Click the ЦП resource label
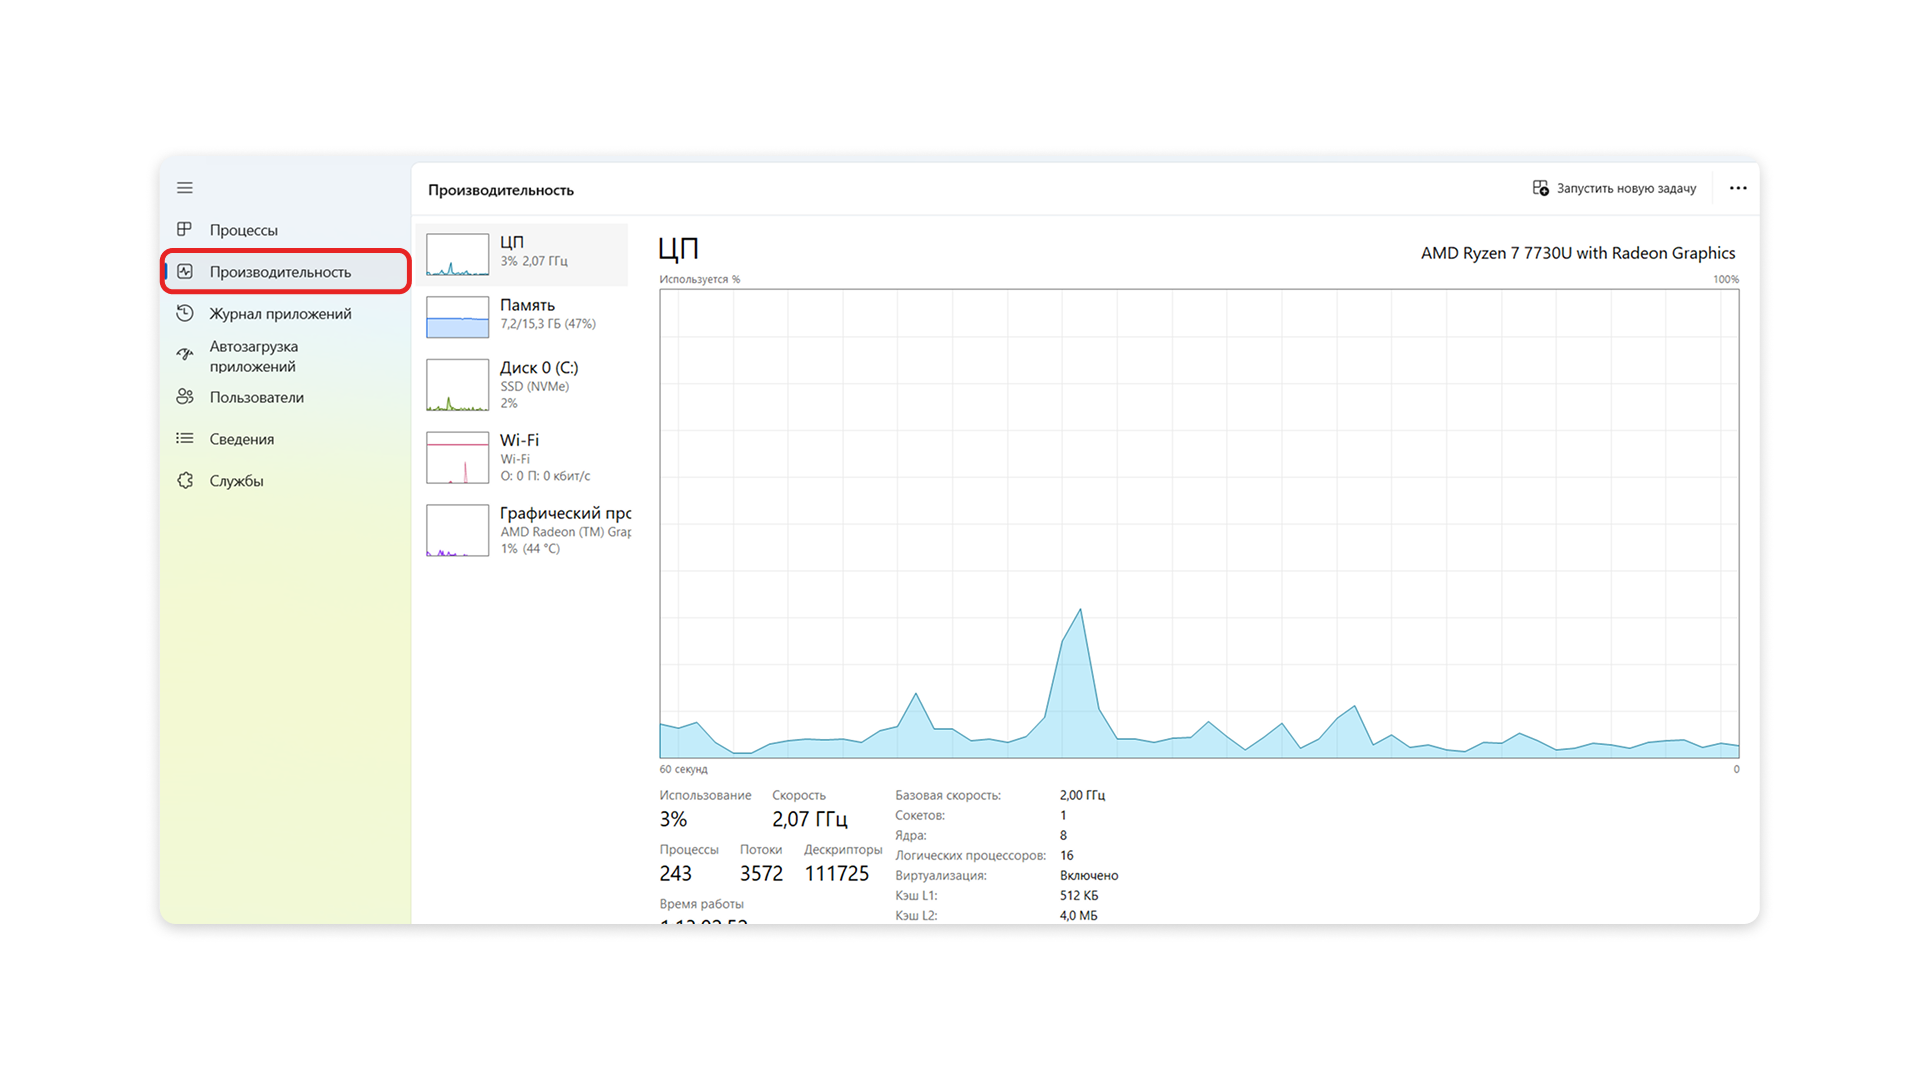The image size is (1920, 1080). [x=512, y=242]
